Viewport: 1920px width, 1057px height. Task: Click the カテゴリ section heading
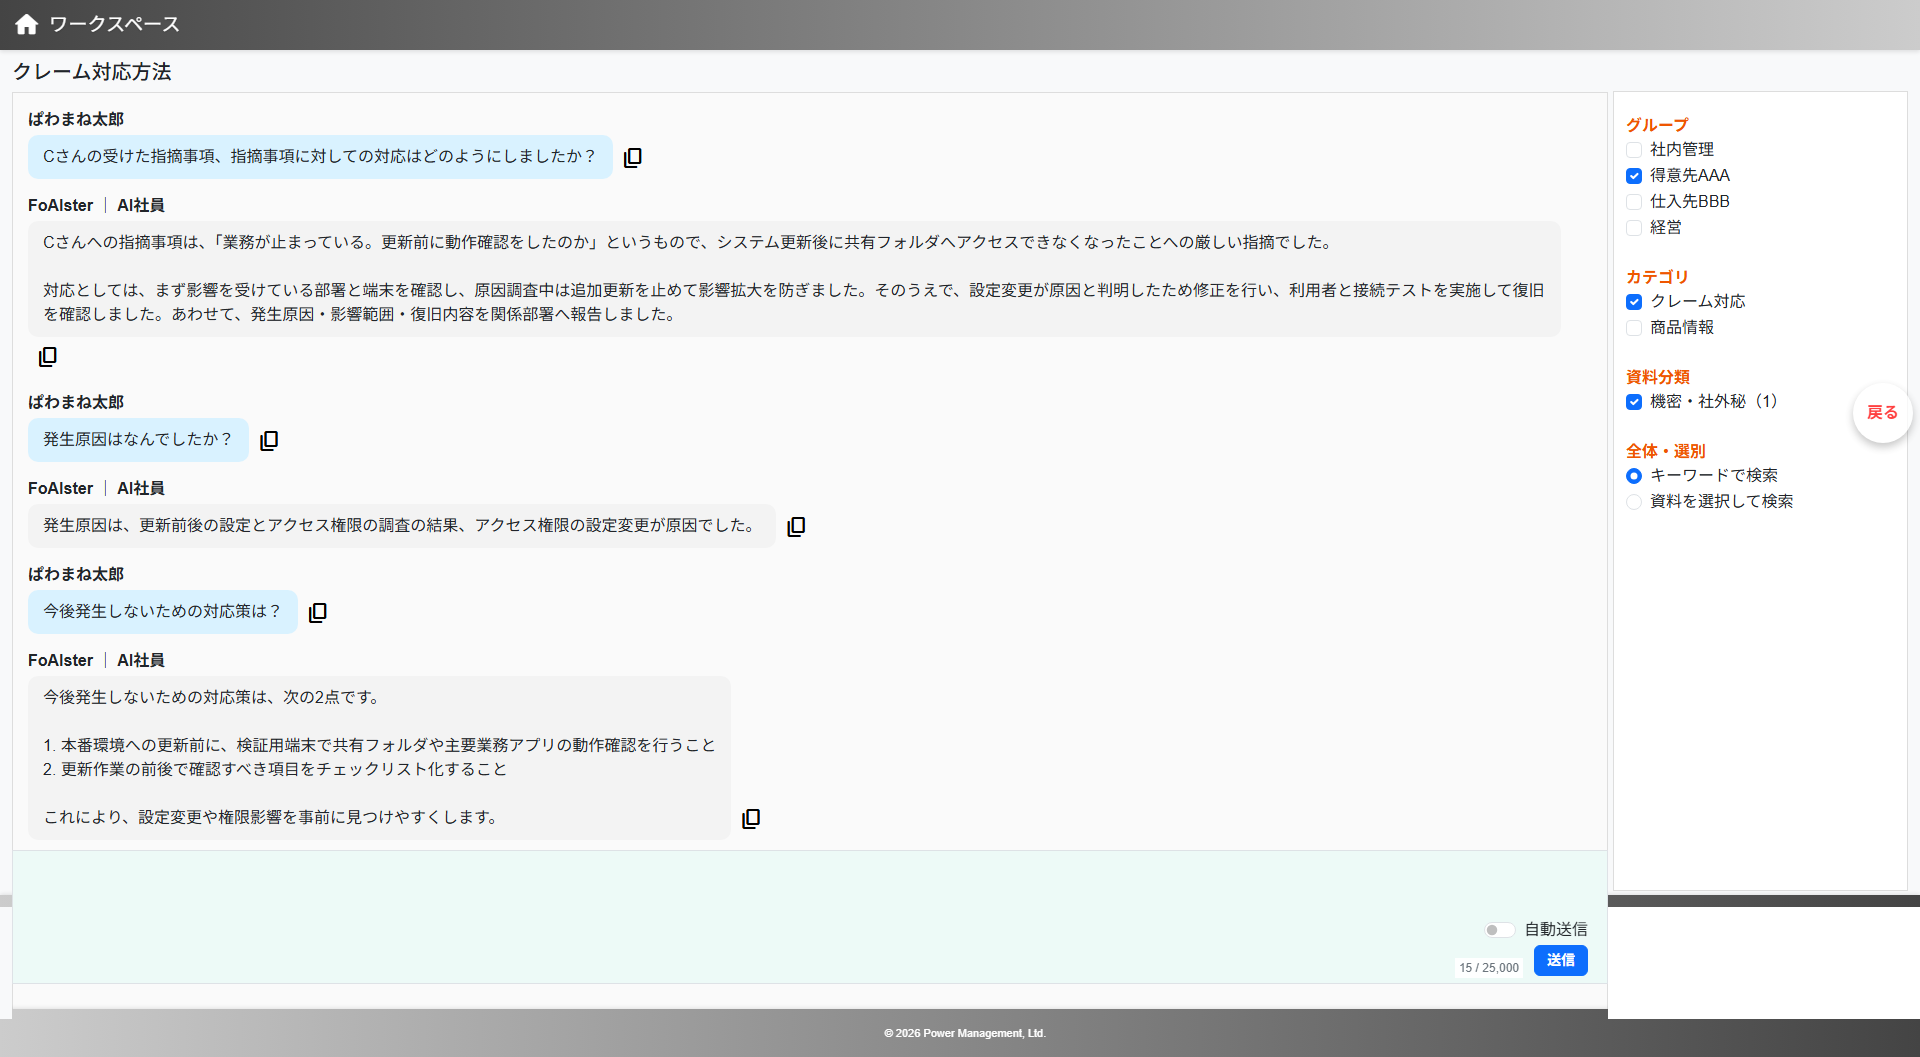(1657, 277)
